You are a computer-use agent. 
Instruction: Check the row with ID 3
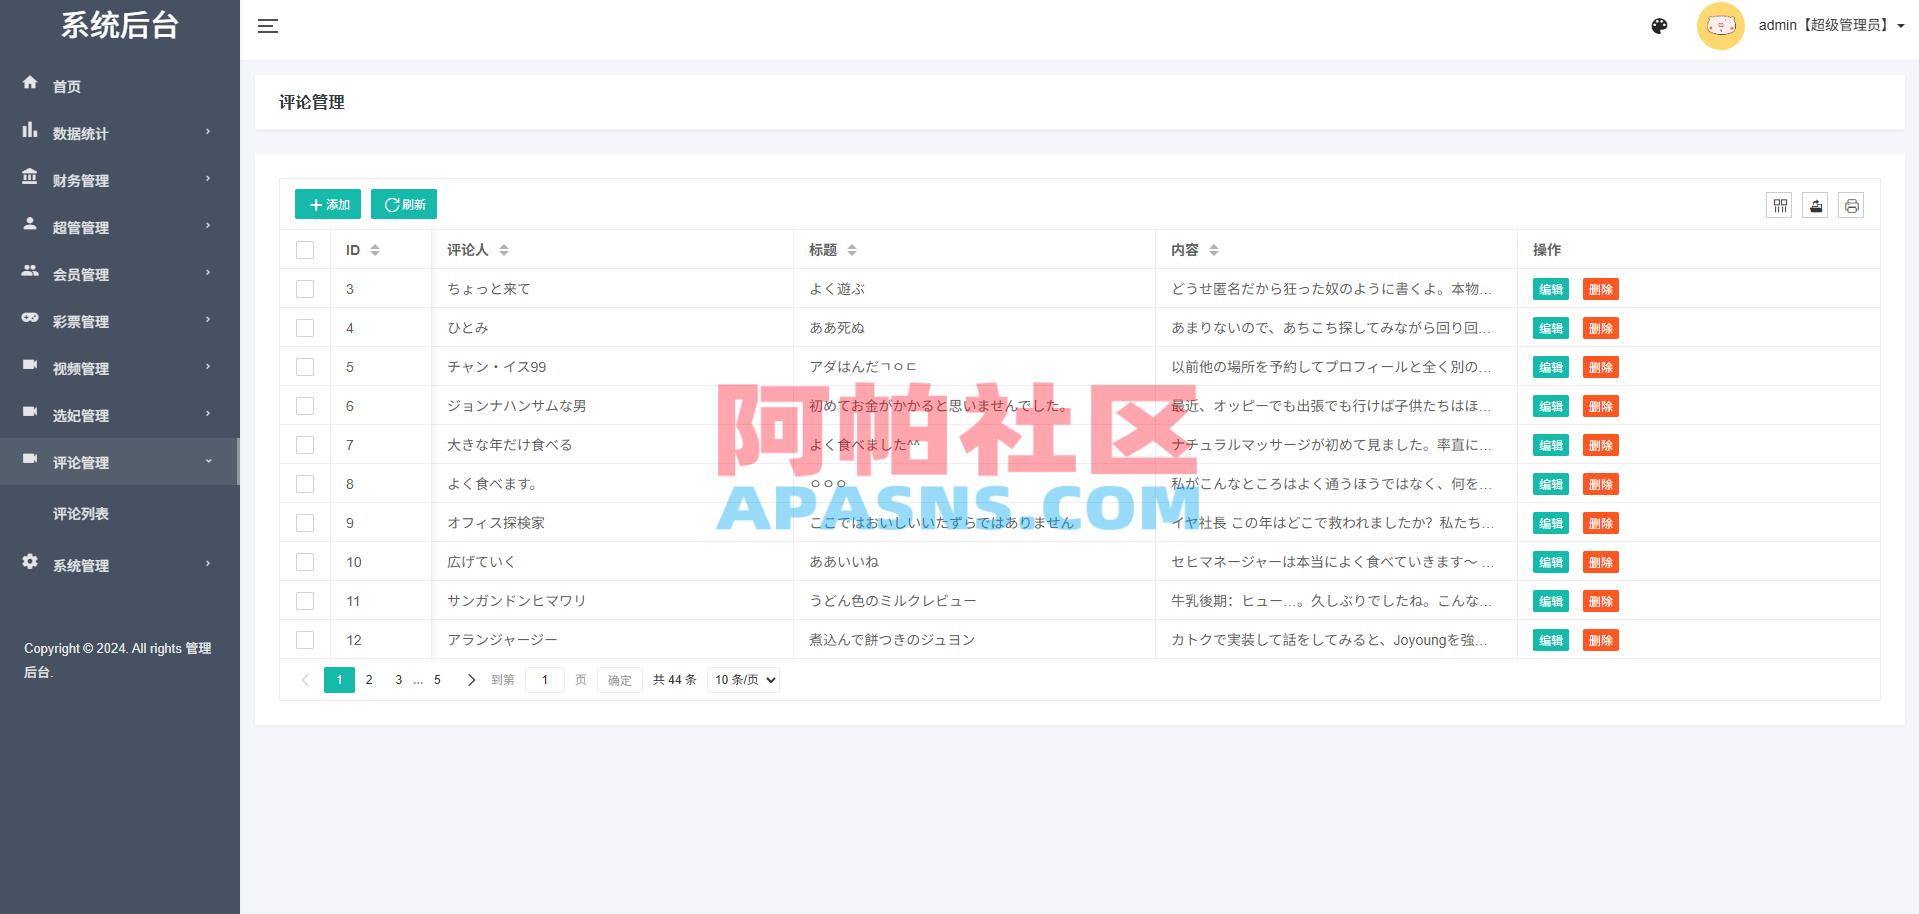[305, 289]
